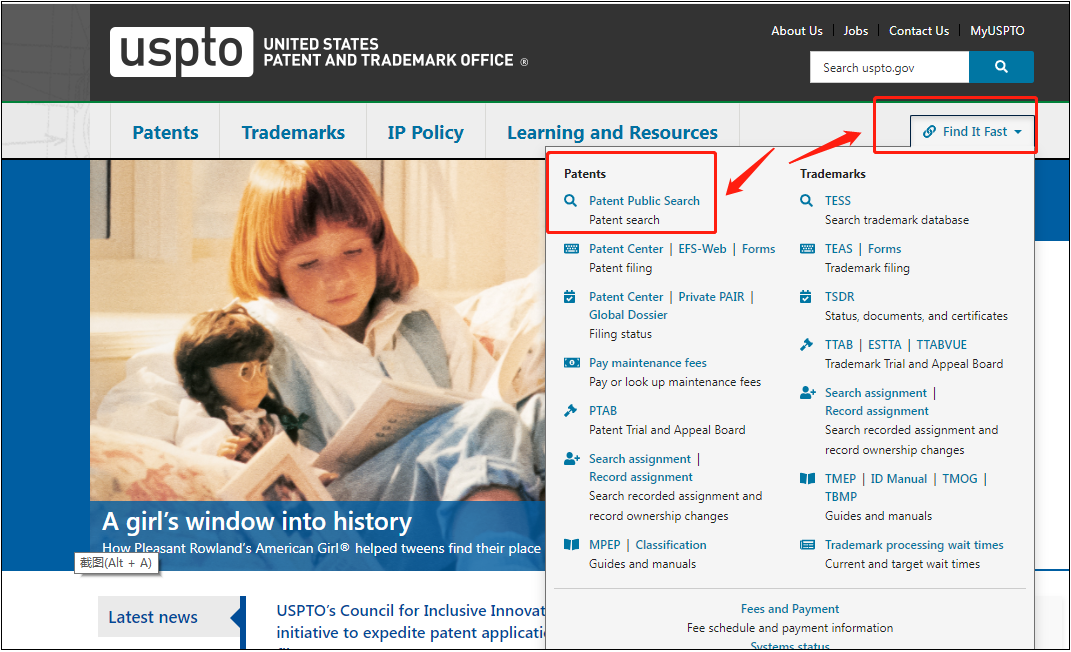Open the IP Policy menu
Viewport: 1071px width, 652px height.
pos(425,132)
